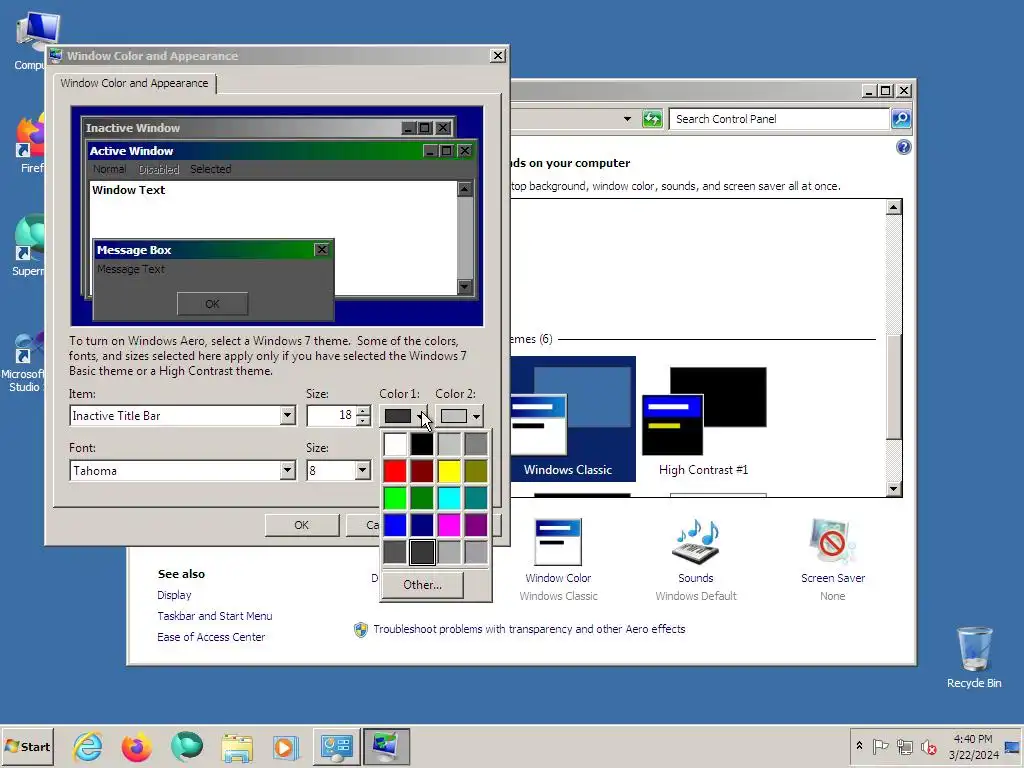Open the Sounds settings icon
The width and height of the screenshot is (1024, 768).
[696, 542]
